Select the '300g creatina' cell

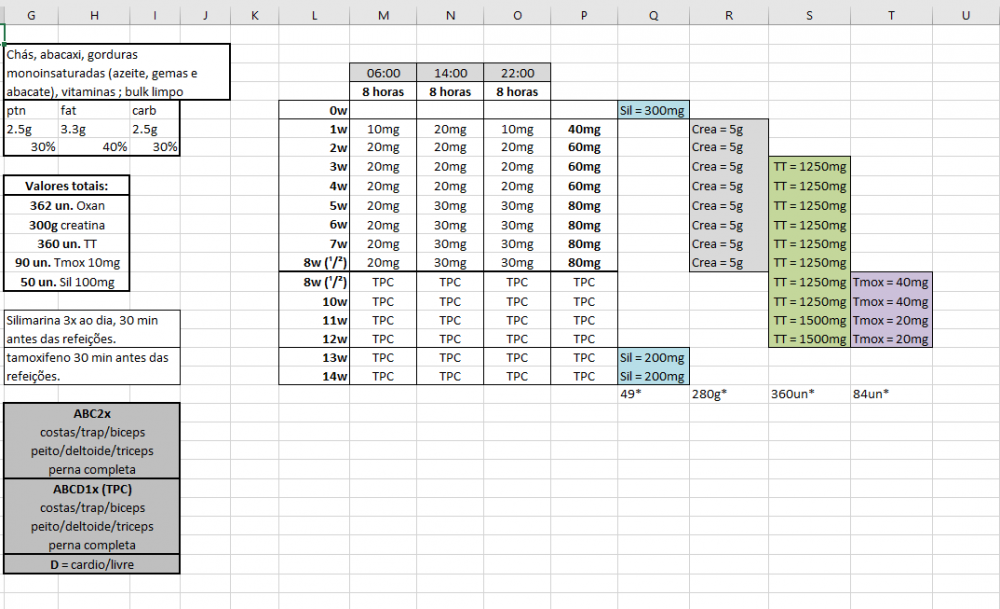point(66,225)
